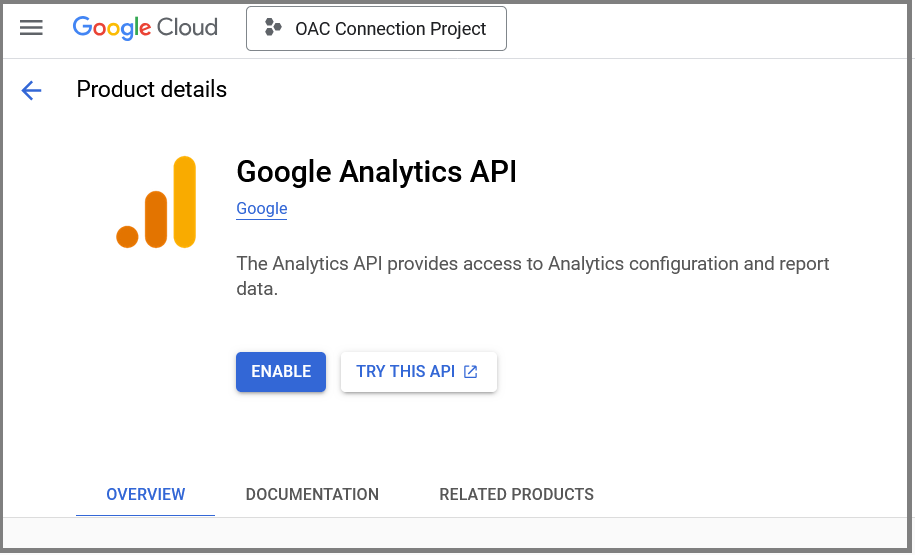Enable the Google Analytics API
Screen dimensions: 915x555
click(x=281, y=372)
